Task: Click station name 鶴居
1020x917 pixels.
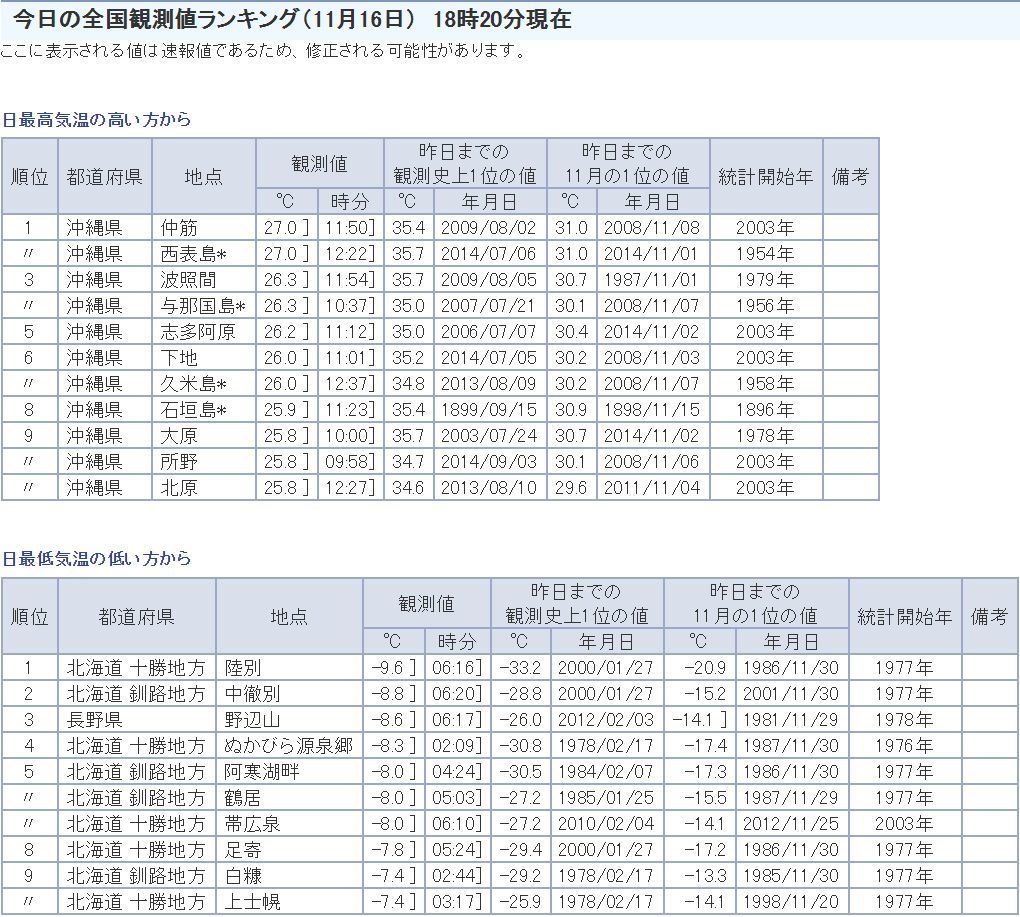Action: click(x=243, y=798)
